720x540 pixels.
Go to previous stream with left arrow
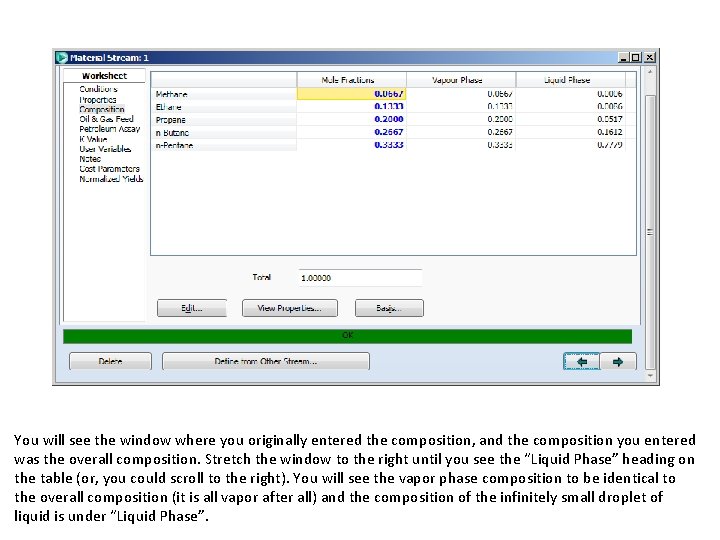[581, 361]
